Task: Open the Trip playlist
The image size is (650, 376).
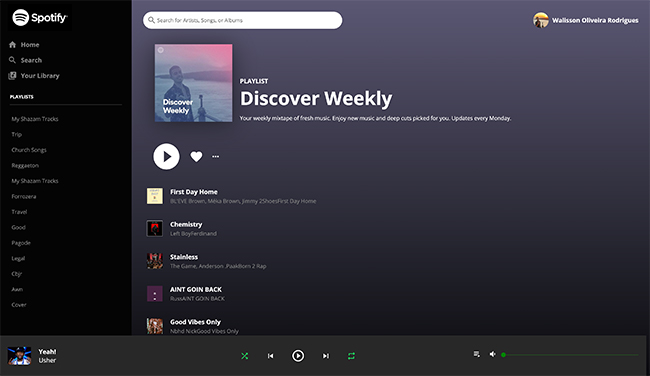Action: tap(17, 134)
